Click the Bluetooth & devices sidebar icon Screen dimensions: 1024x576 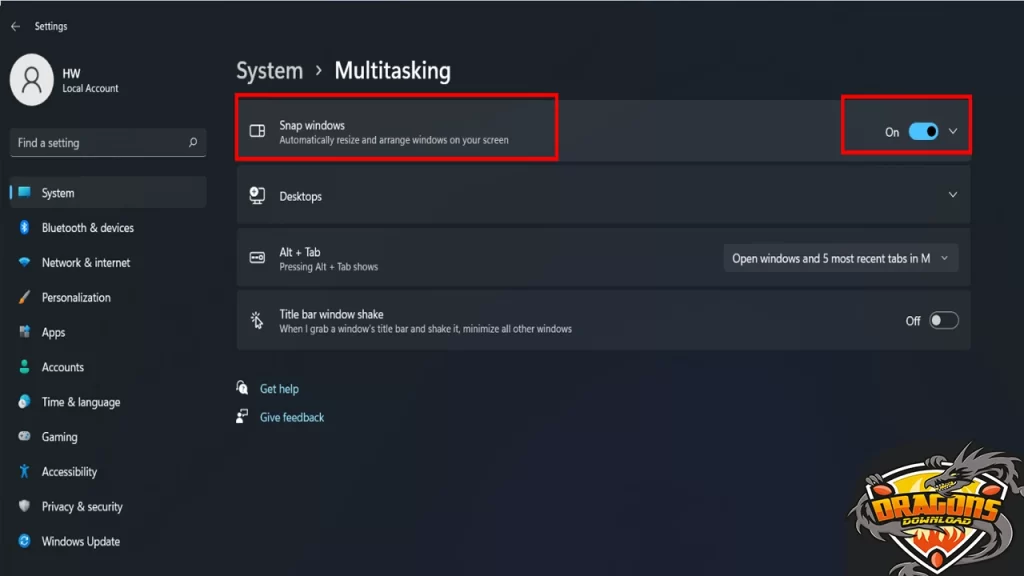point(24,227)
